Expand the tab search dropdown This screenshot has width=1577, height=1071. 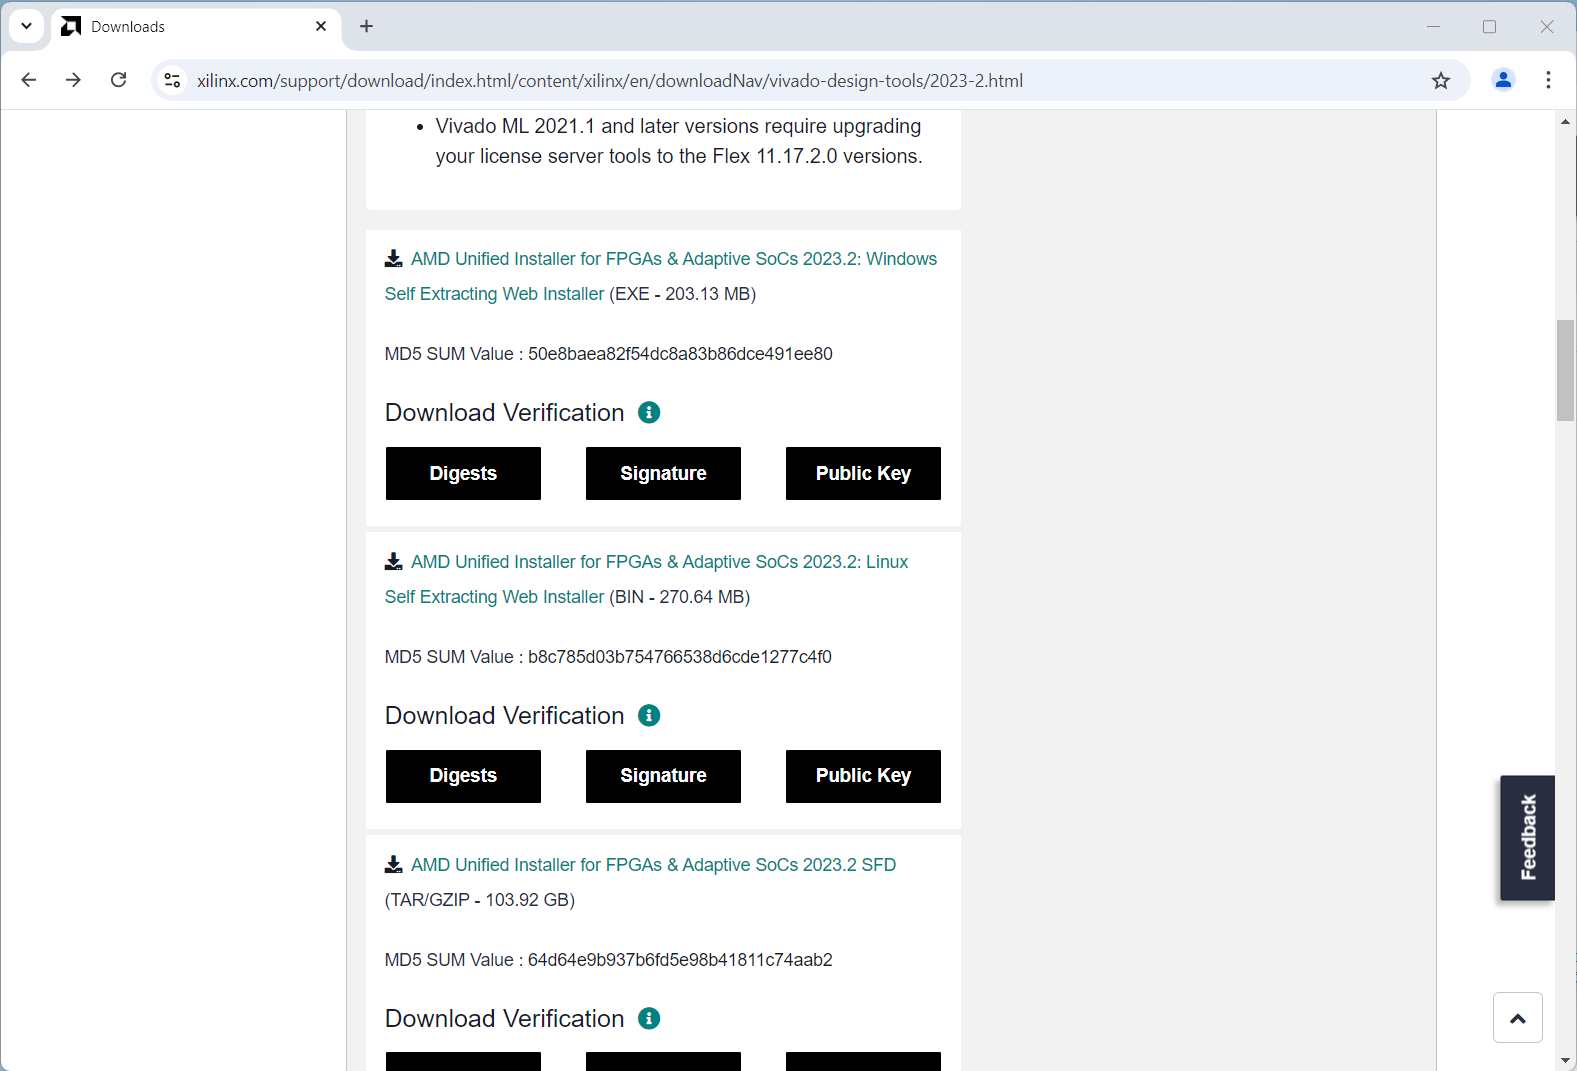[x=27, y=27]
